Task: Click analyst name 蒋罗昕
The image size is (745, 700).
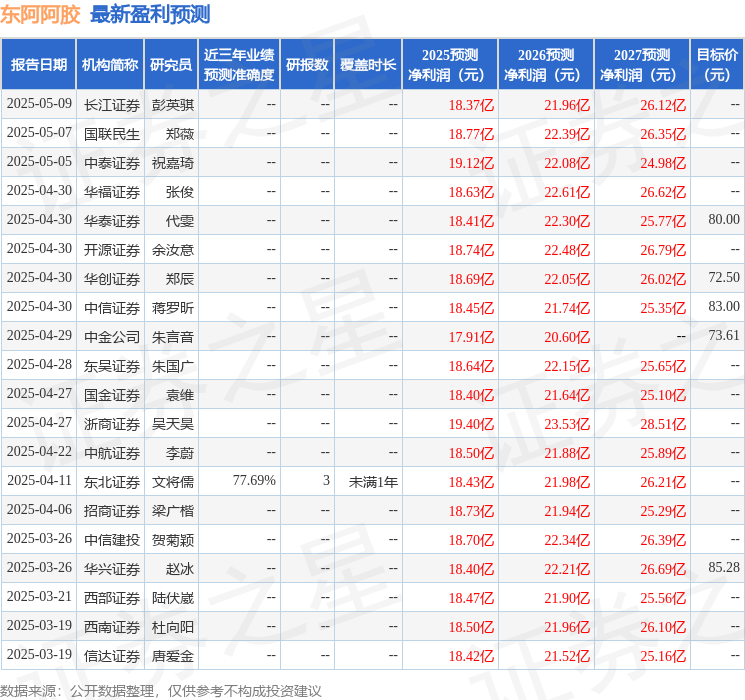Action: click(173, 308)
